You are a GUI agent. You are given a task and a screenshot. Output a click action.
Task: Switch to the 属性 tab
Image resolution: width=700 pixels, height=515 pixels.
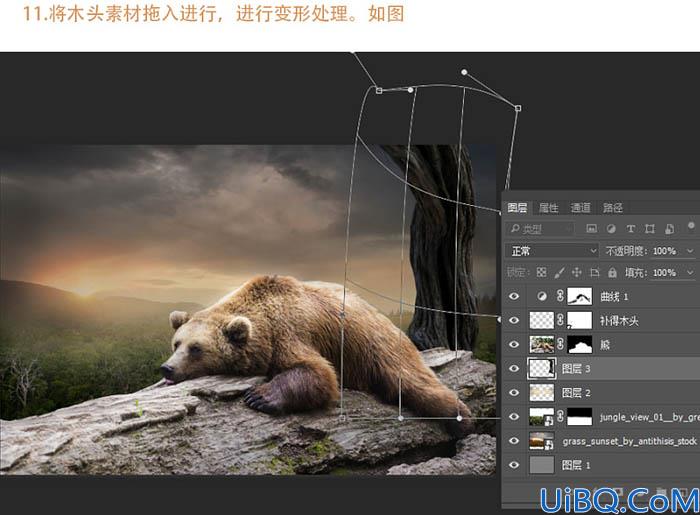click(548, 208)
